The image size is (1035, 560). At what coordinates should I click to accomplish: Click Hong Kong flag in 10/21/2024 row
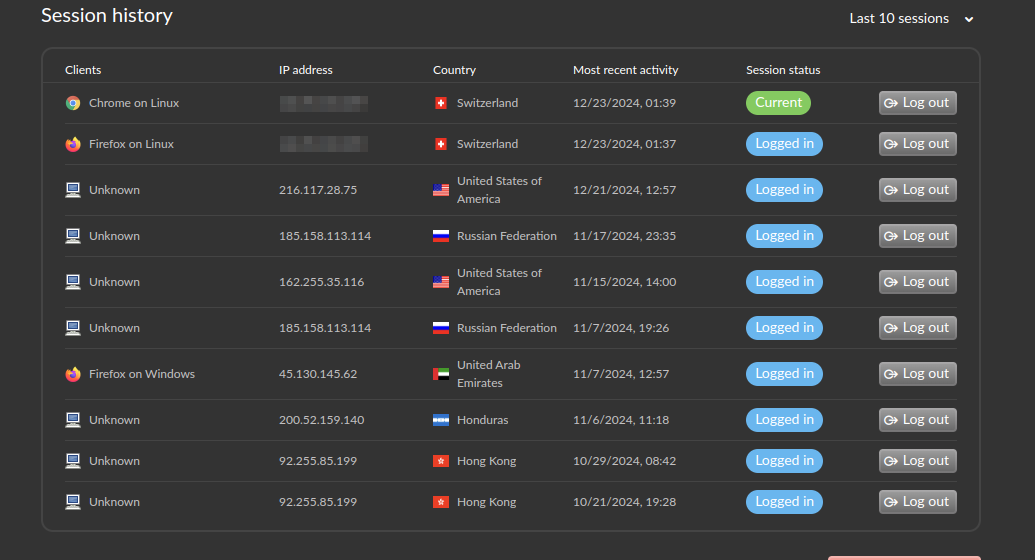(441, 502)
